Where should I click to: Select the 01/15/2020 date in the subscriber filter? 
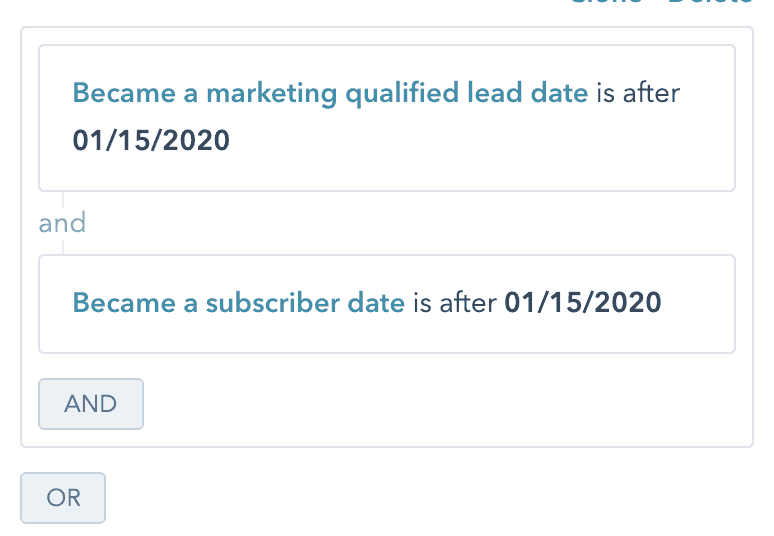point(582,302)
